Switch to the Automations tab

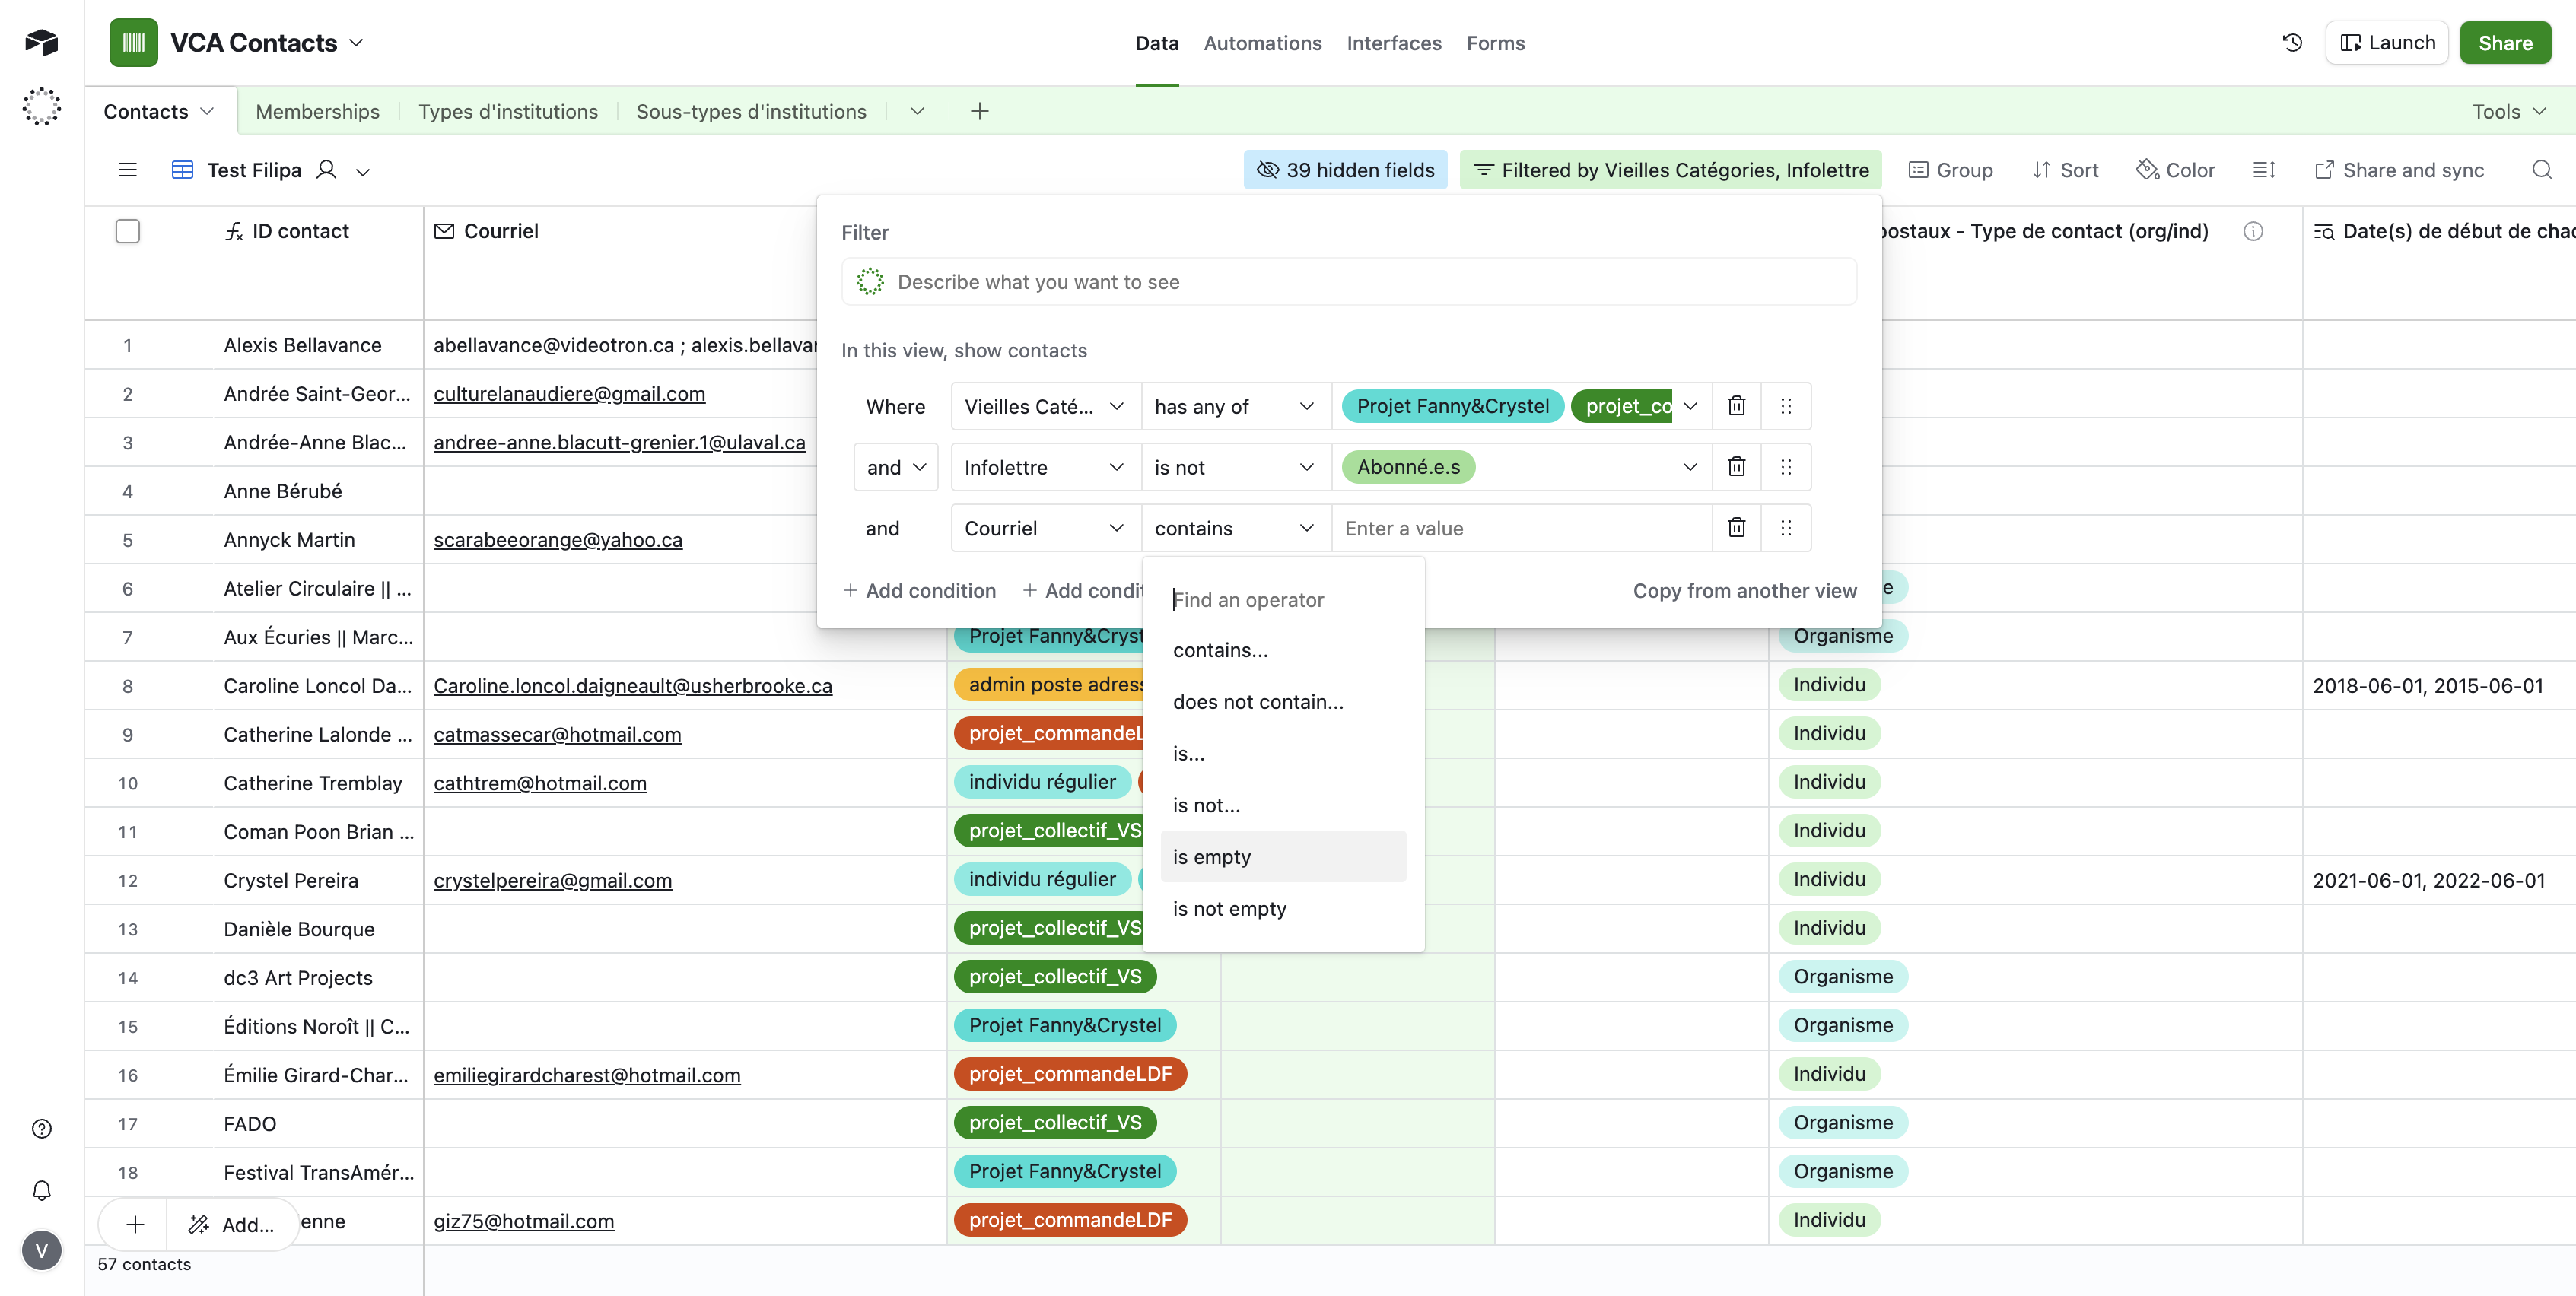(1262, 43)
